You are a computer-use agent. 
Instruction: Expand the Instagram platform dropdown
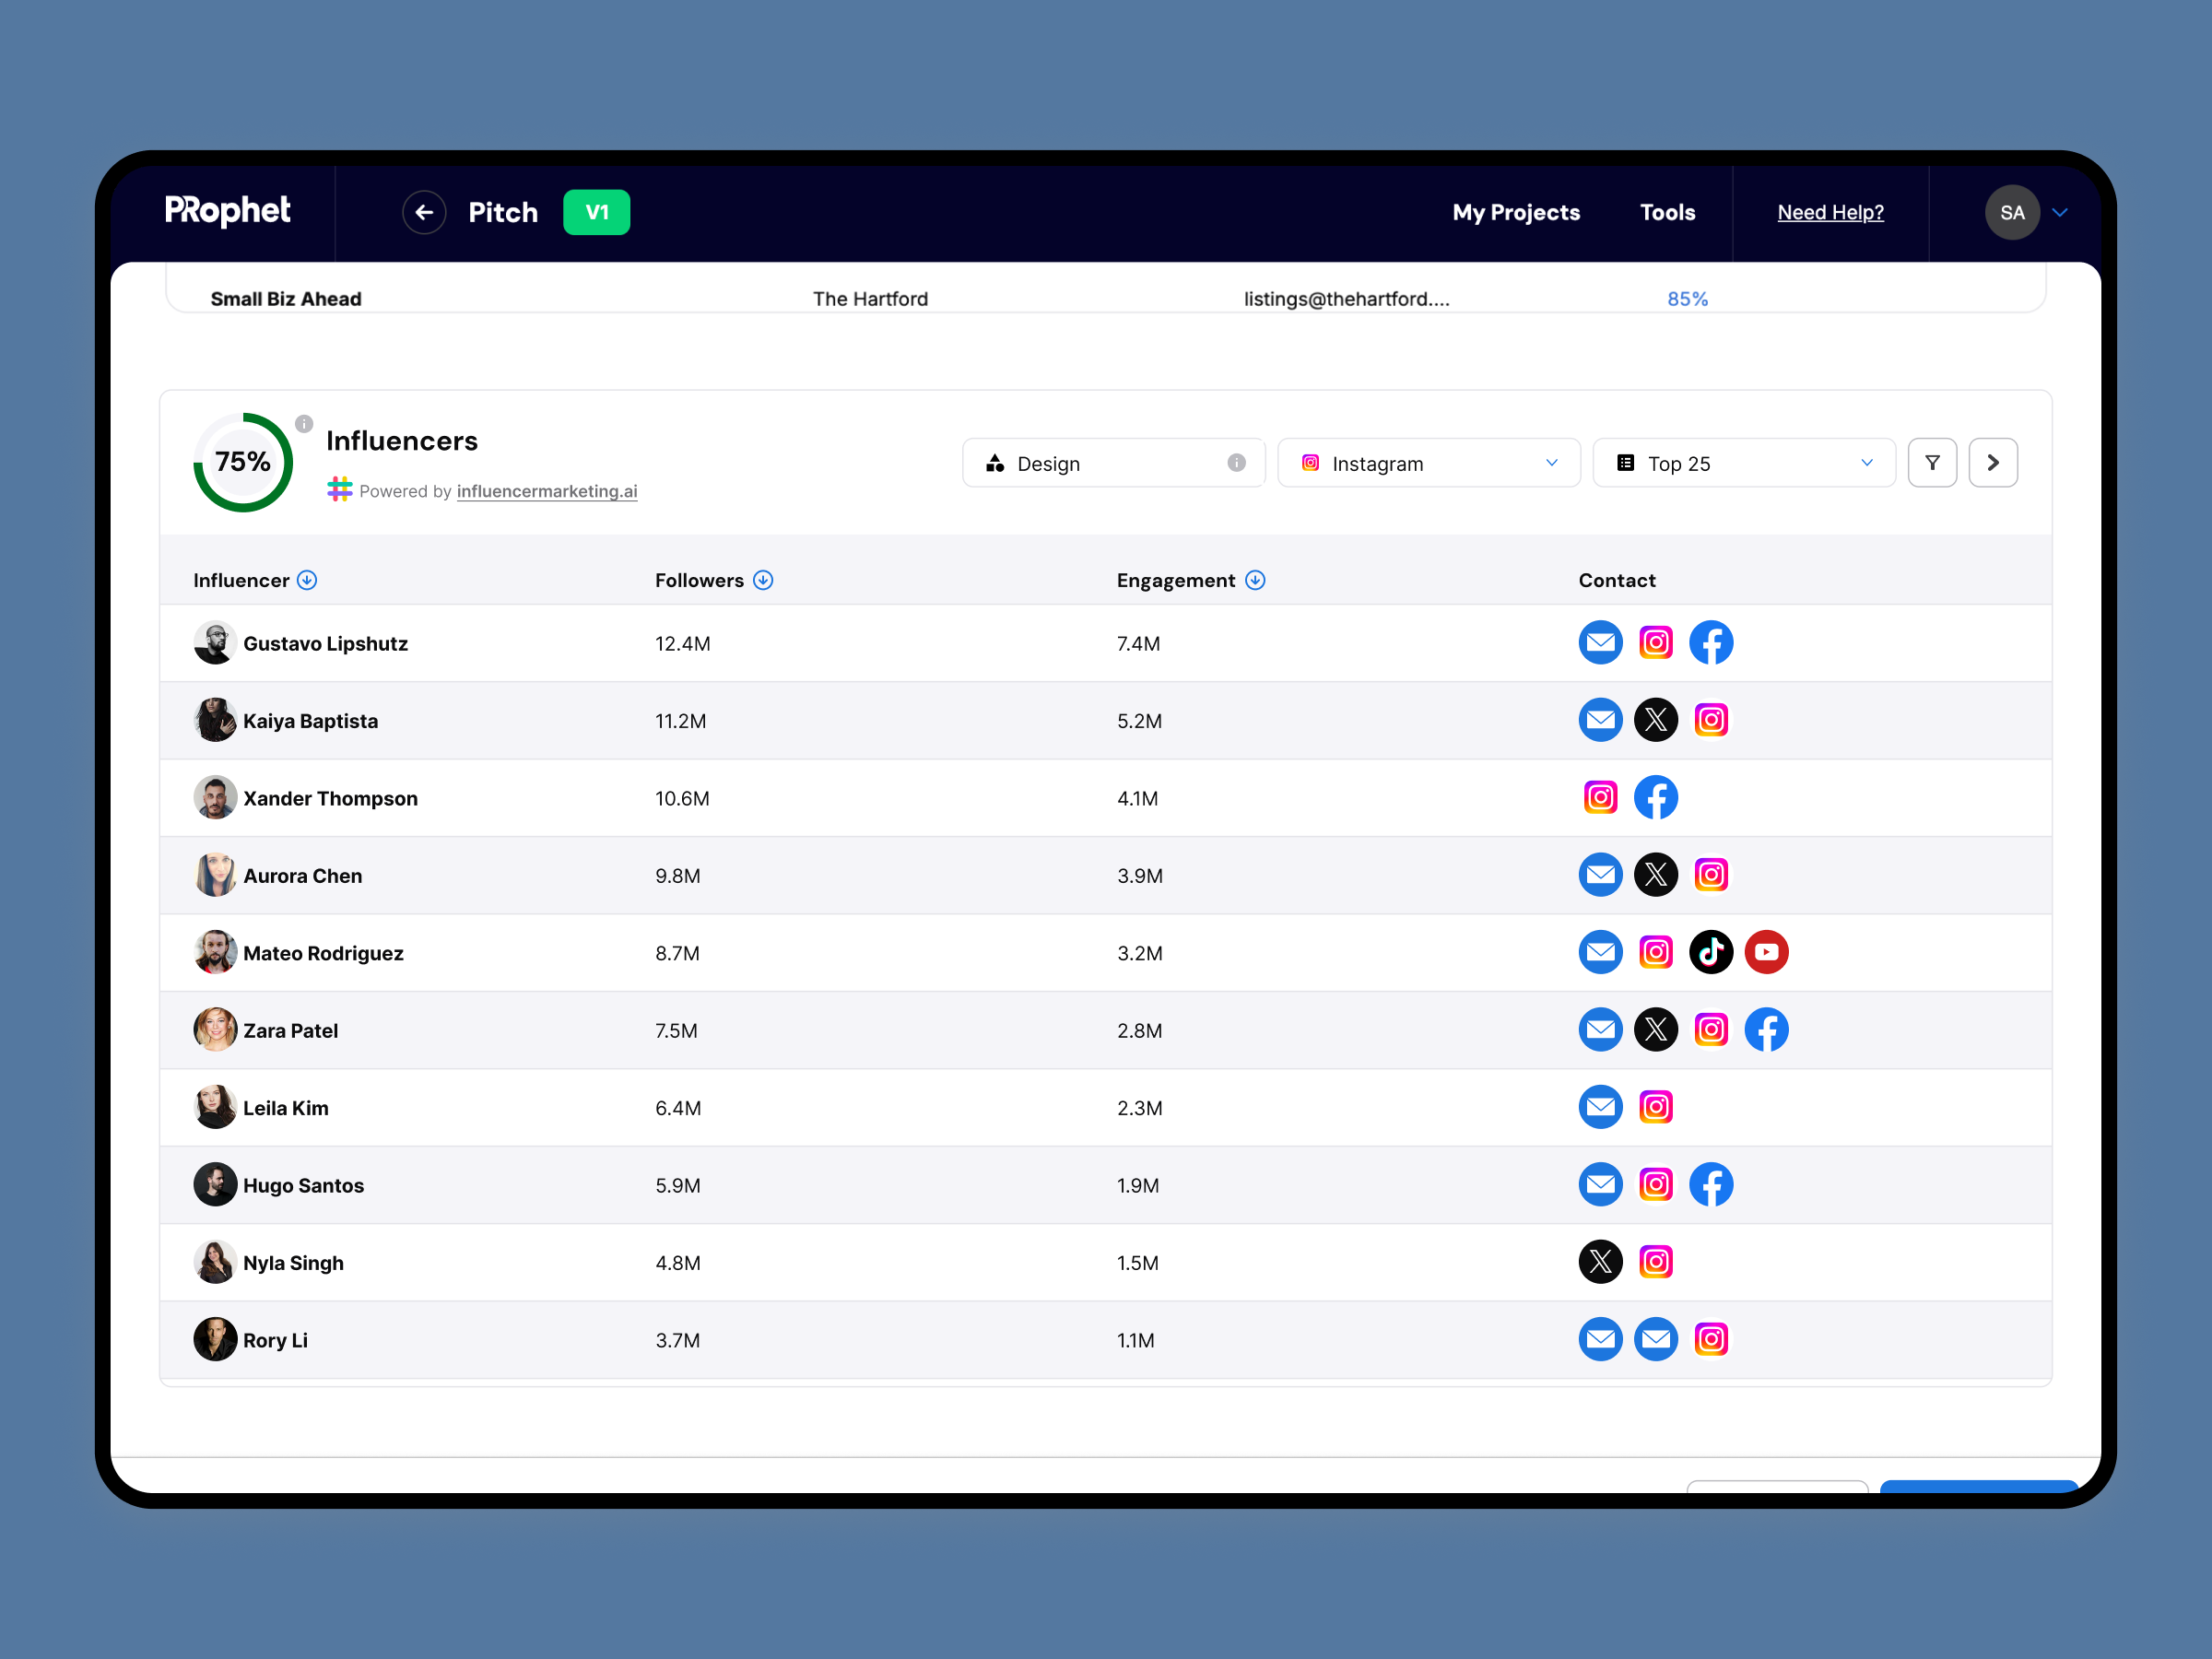[1428, 463]
